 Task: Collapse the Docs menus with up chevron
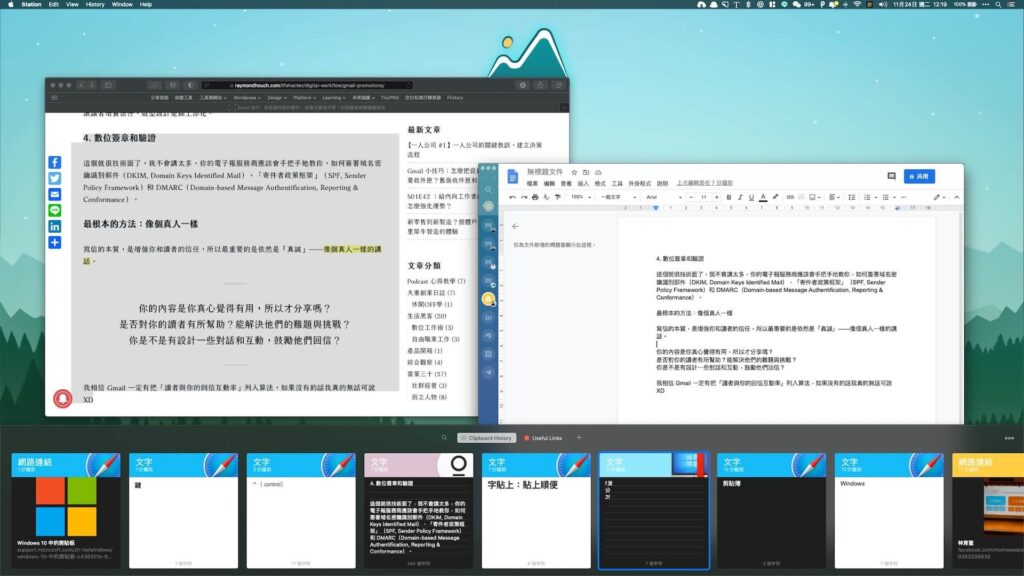pyautogui.click(x=957, y=197)
